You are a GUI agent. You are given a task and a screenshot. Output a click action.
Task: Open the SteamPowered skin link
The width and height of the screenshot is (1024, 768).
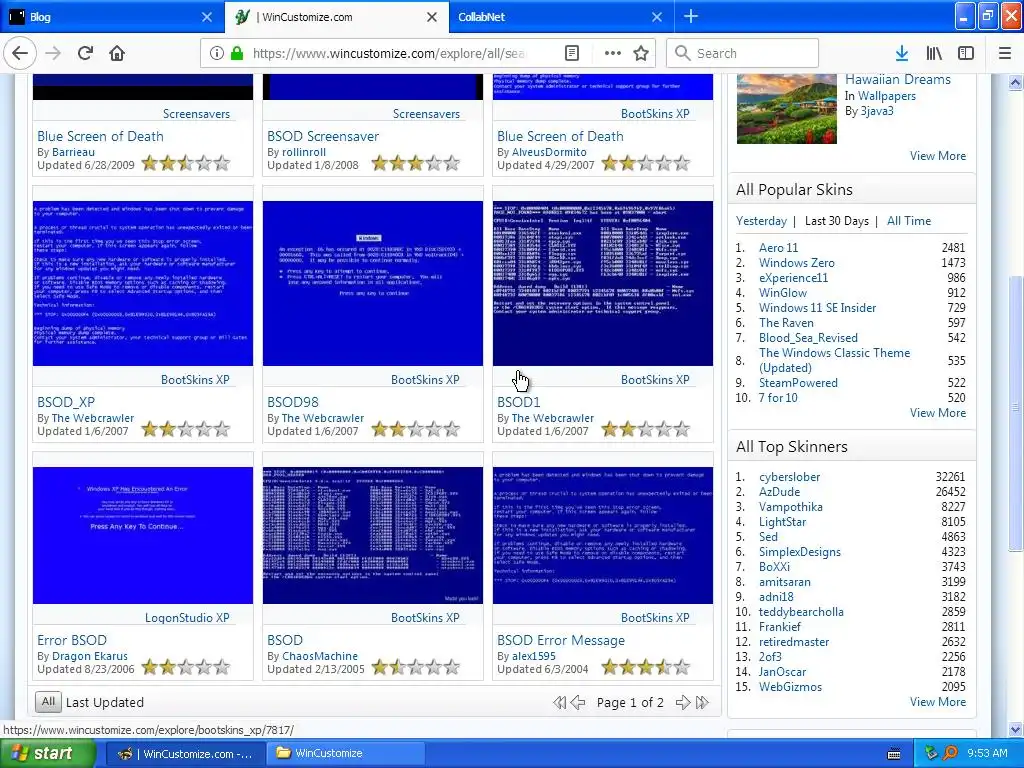798,383
